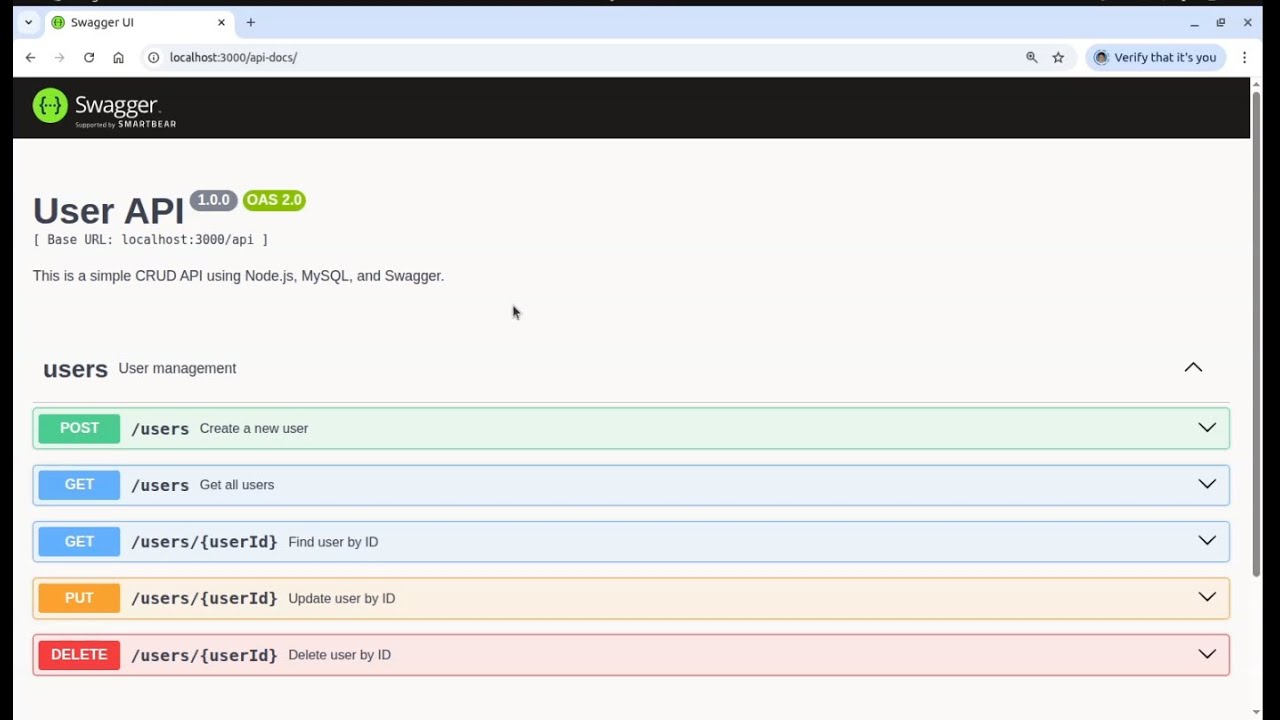The width and height of the screenshot is (1280, 720).
Task: Expand POST /users Create a new user
Action: pyautogui.click(x=631, y=428)
